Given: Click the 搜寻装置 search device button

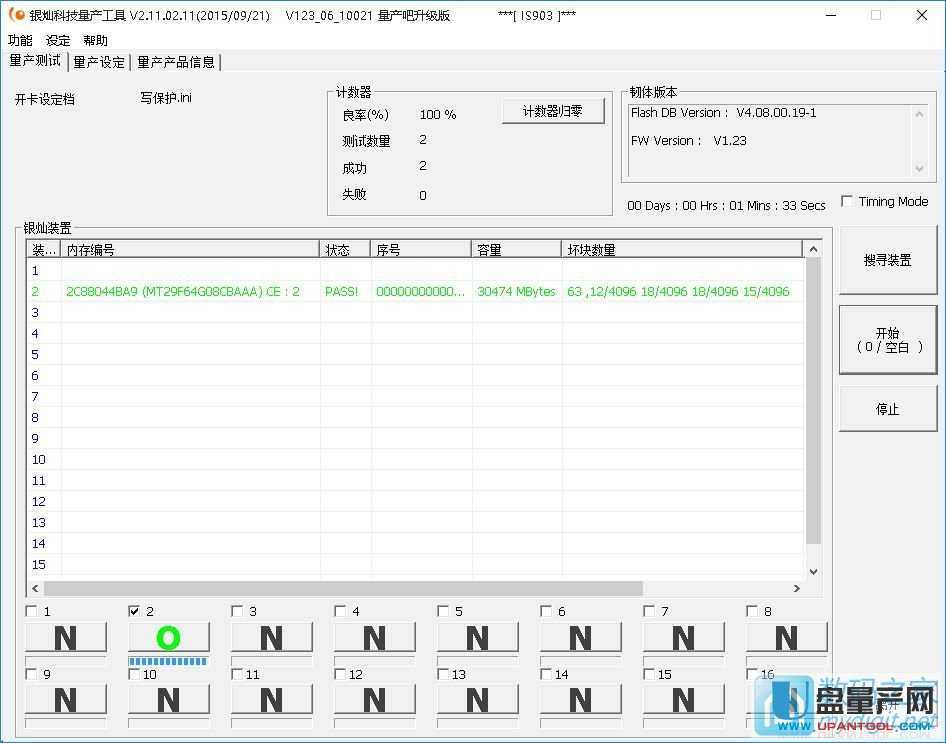Looking at the screenshot, I should [887, 260].
